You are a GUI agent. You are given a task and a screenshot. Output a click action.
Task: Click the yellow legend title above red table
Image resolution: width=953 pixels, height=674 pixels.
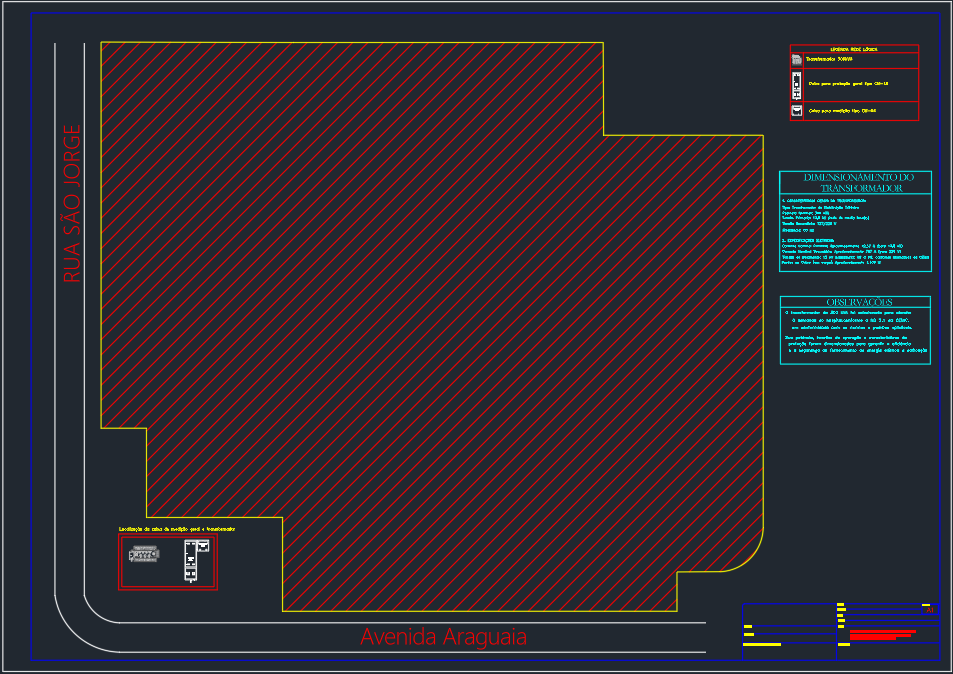[853, 48]
